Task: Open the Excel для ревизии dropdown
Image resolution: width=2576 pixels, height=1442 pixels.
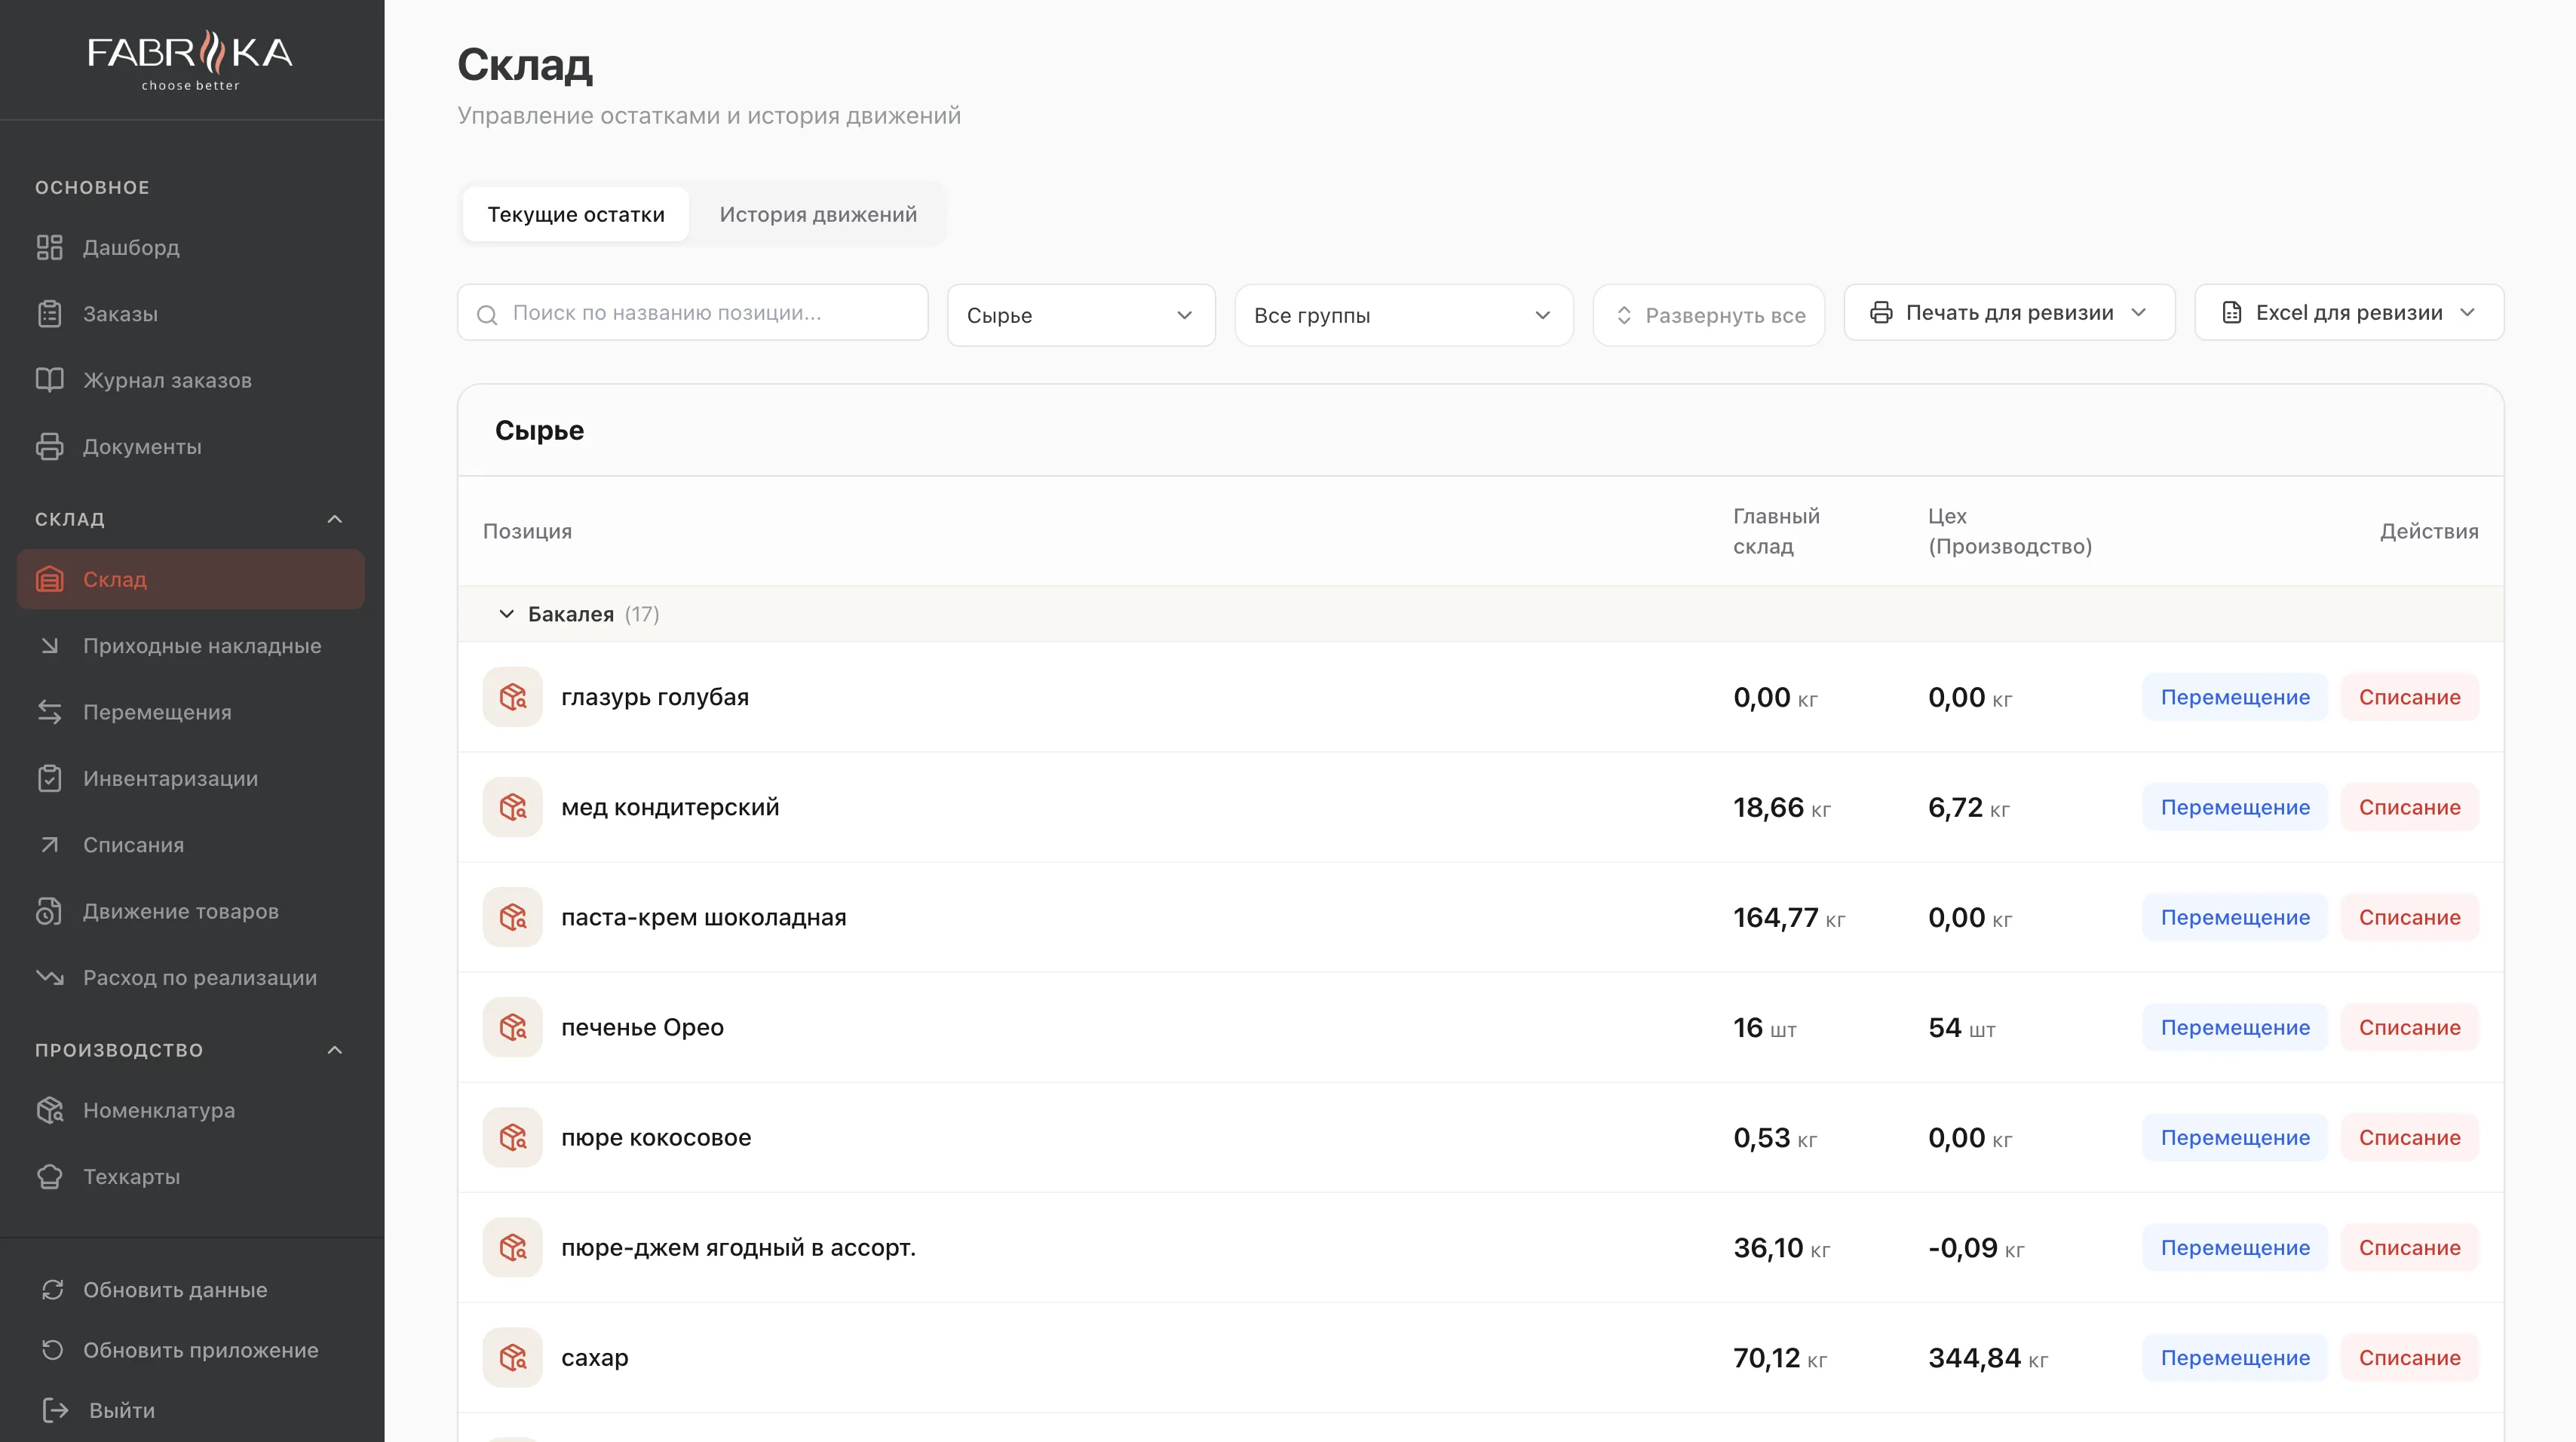Action: point(2349,313)
